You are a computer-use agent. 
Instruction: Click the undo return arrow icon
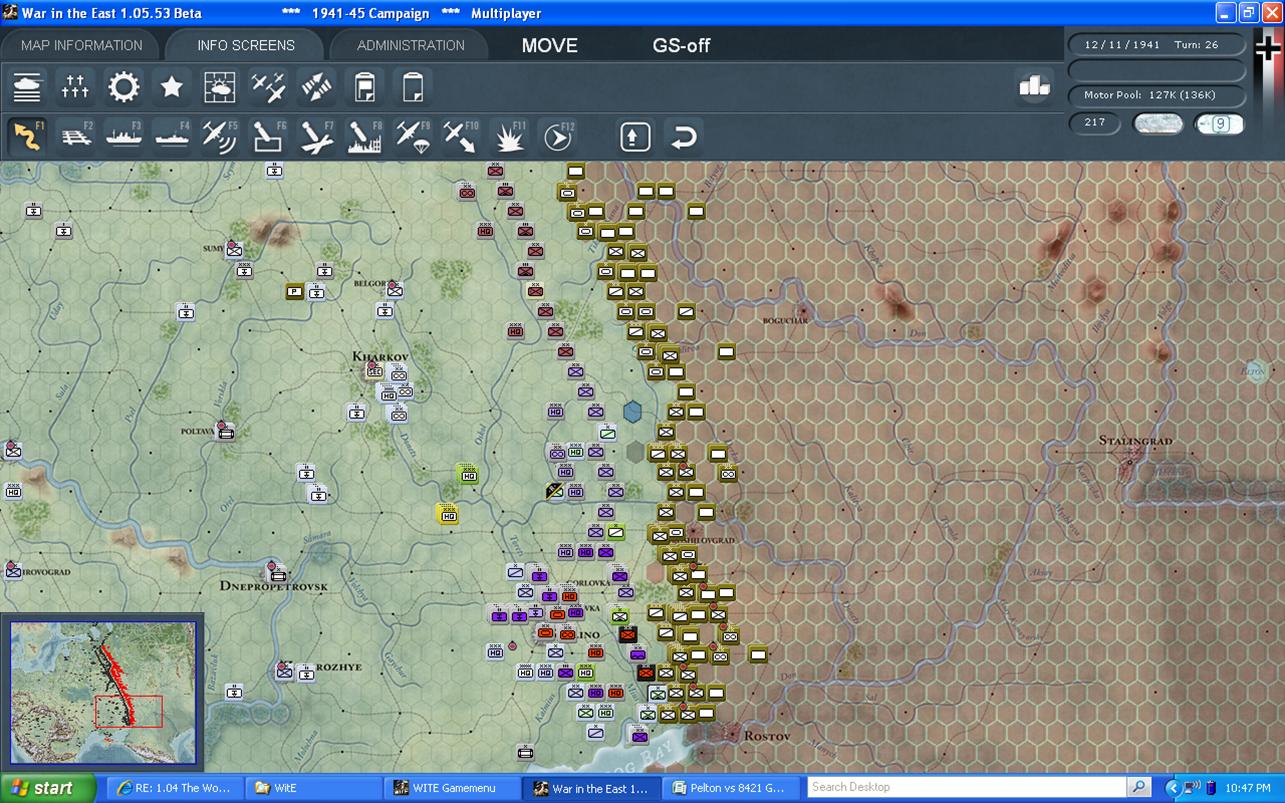coord(684,136)
